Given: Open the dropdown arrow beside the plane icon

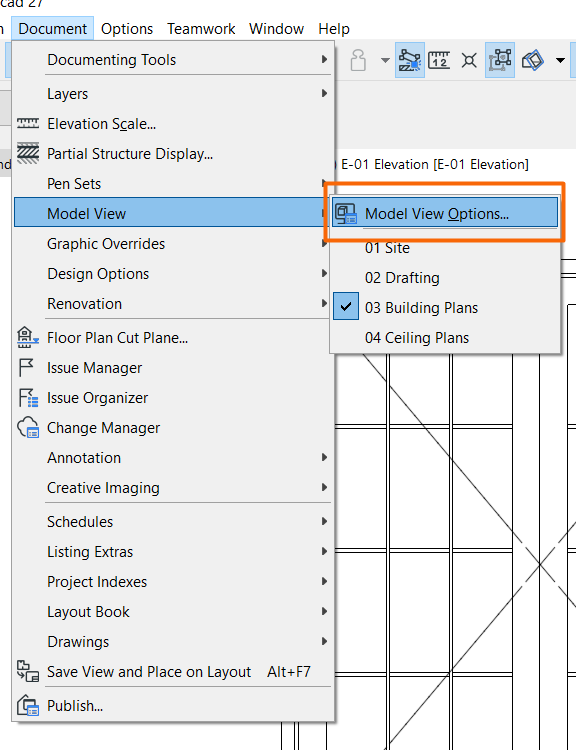Looking at the screenshot, I should pyautogui.click(x=560, y=60).
